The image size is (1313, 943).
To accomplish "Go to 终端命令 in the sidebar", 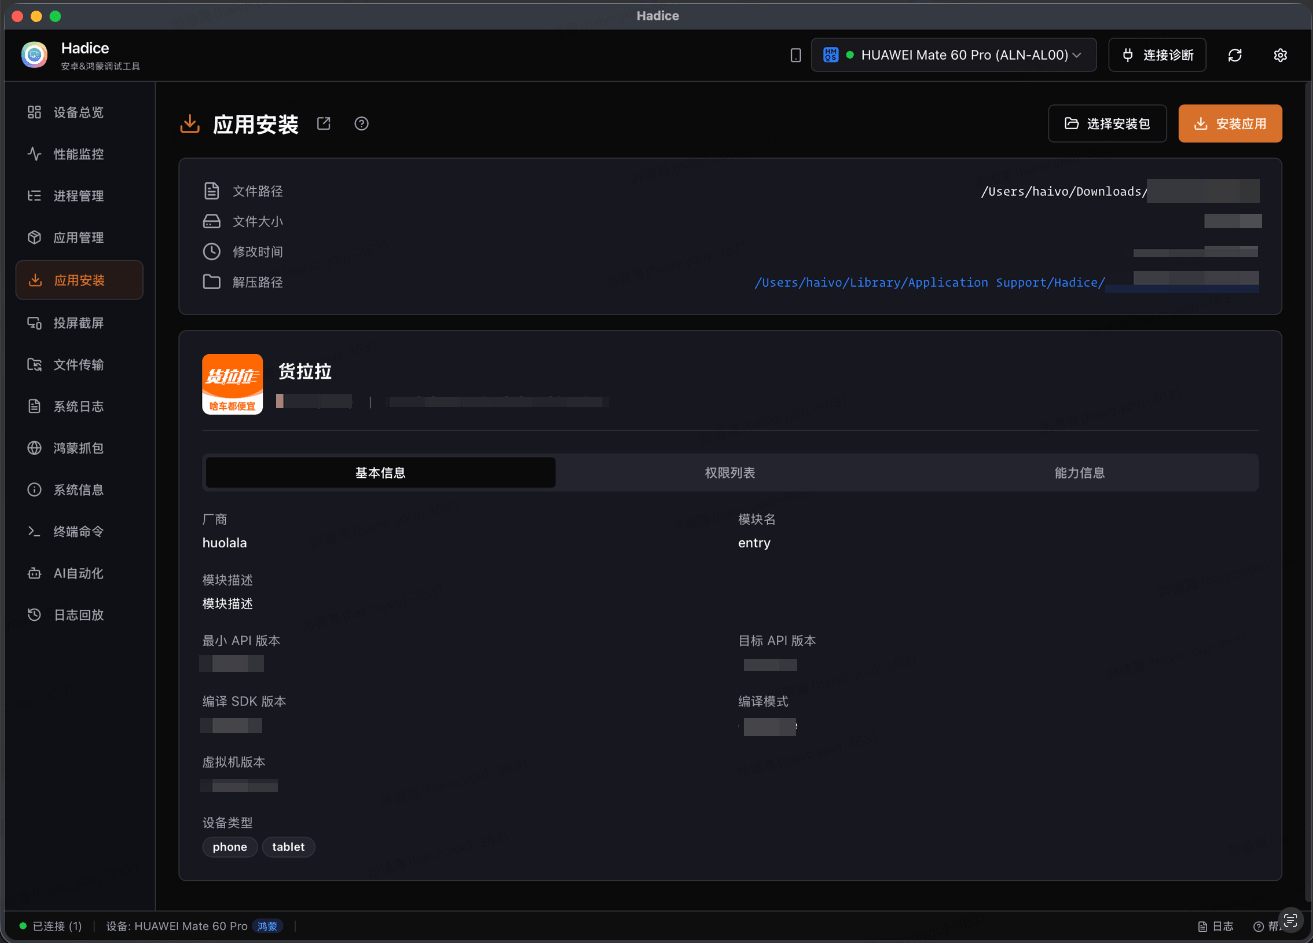I will pos(79,531).
